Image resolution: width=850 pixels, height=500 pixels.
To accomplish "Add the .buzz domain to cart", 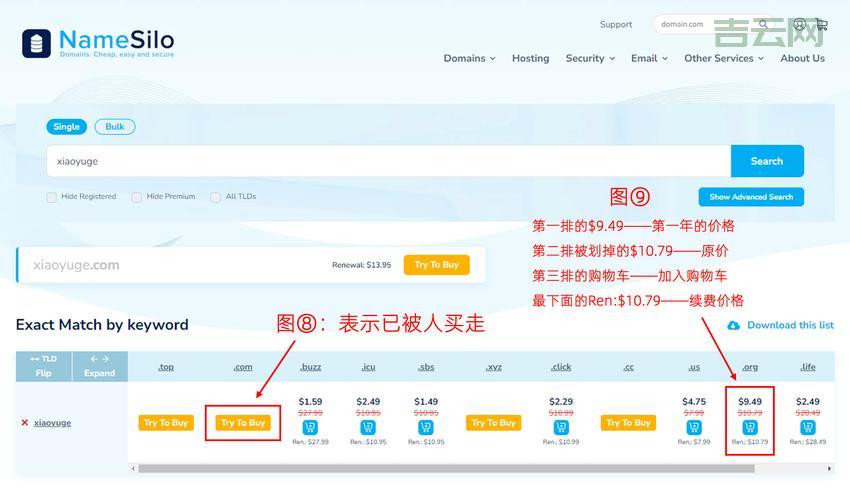I will click(310, 427).
